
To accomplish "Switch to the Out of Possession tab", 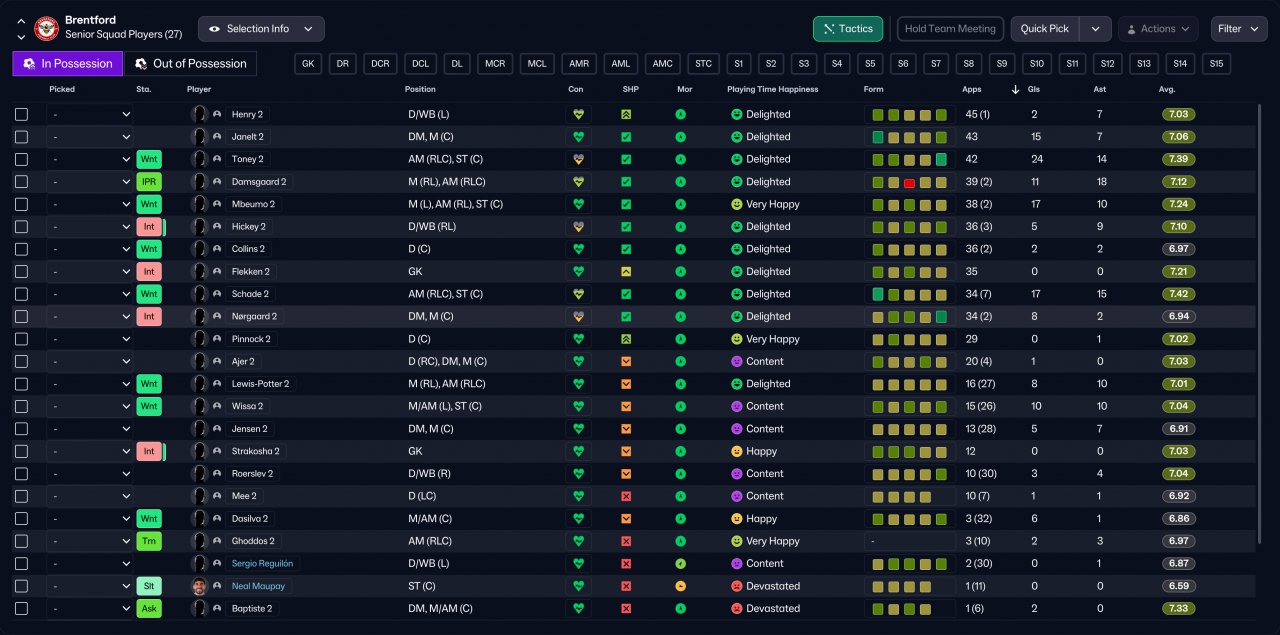I will (x=189, y=64).
